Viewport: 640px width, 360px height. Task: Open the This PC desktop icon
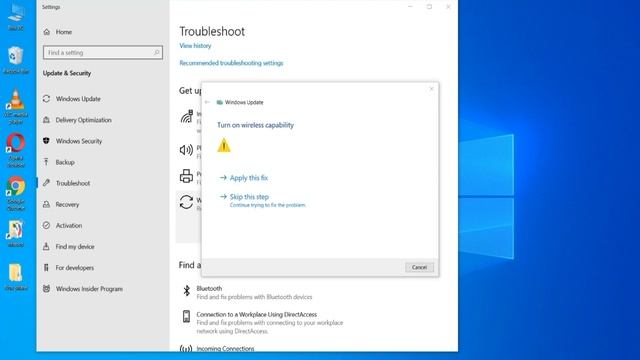[16, 16]
